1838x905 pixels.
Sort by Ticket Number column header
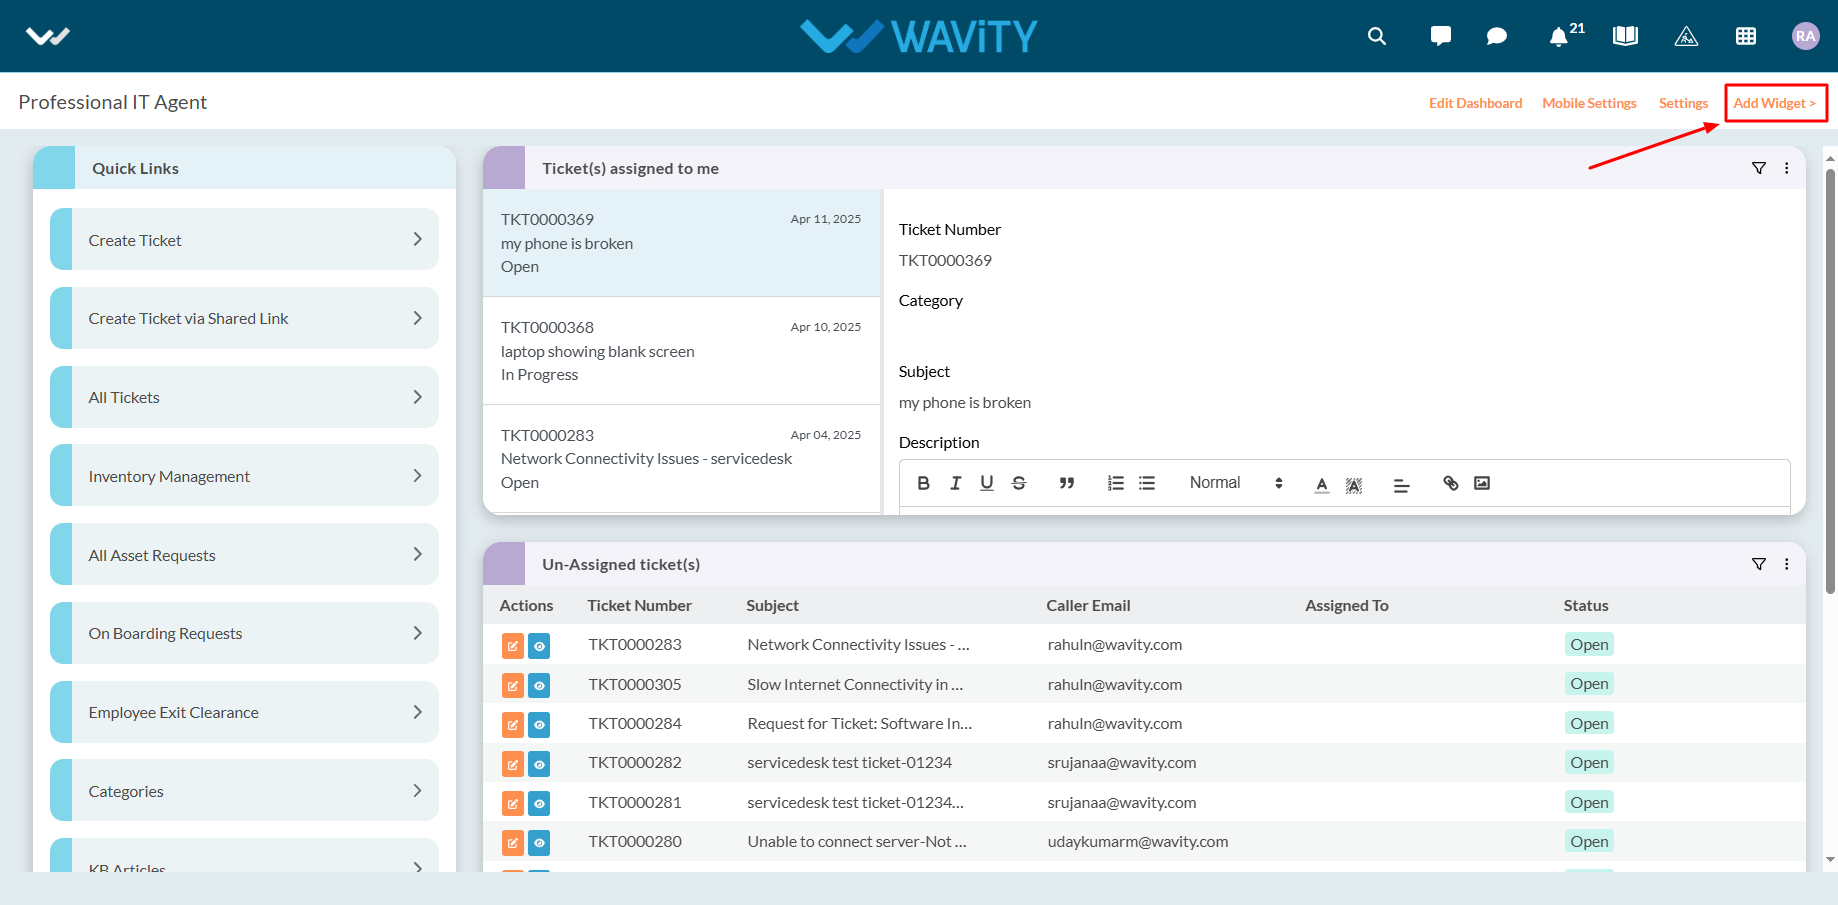639,605
